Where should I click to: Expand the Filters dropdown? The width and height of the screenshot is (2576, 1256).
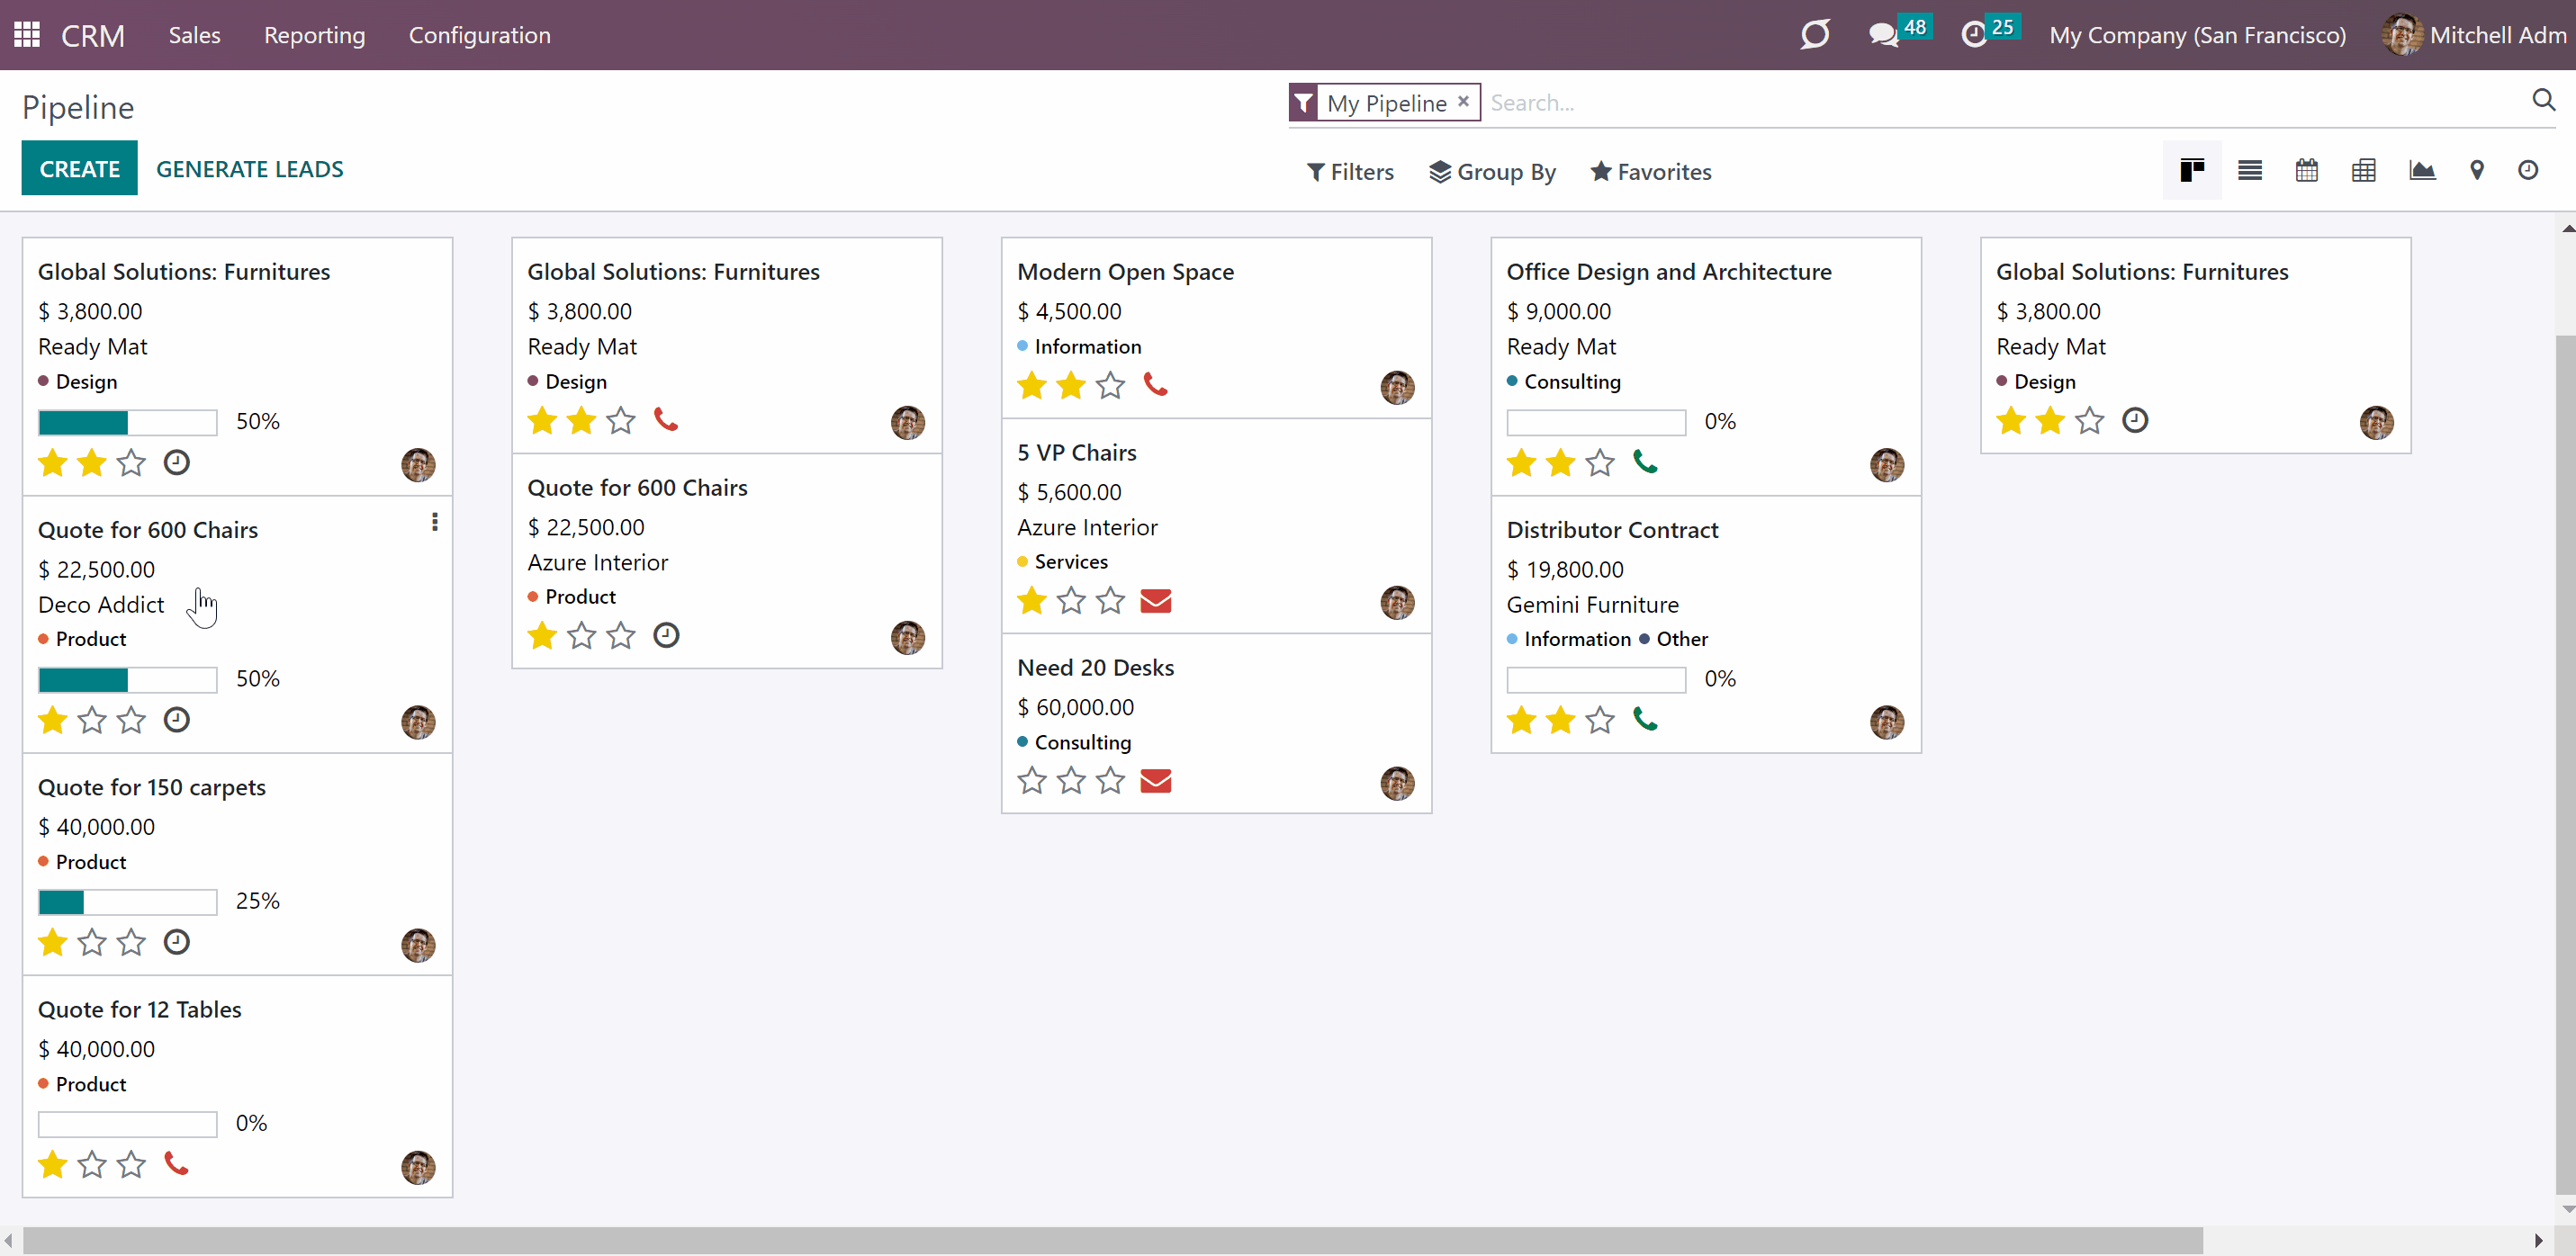[1350, 172]
